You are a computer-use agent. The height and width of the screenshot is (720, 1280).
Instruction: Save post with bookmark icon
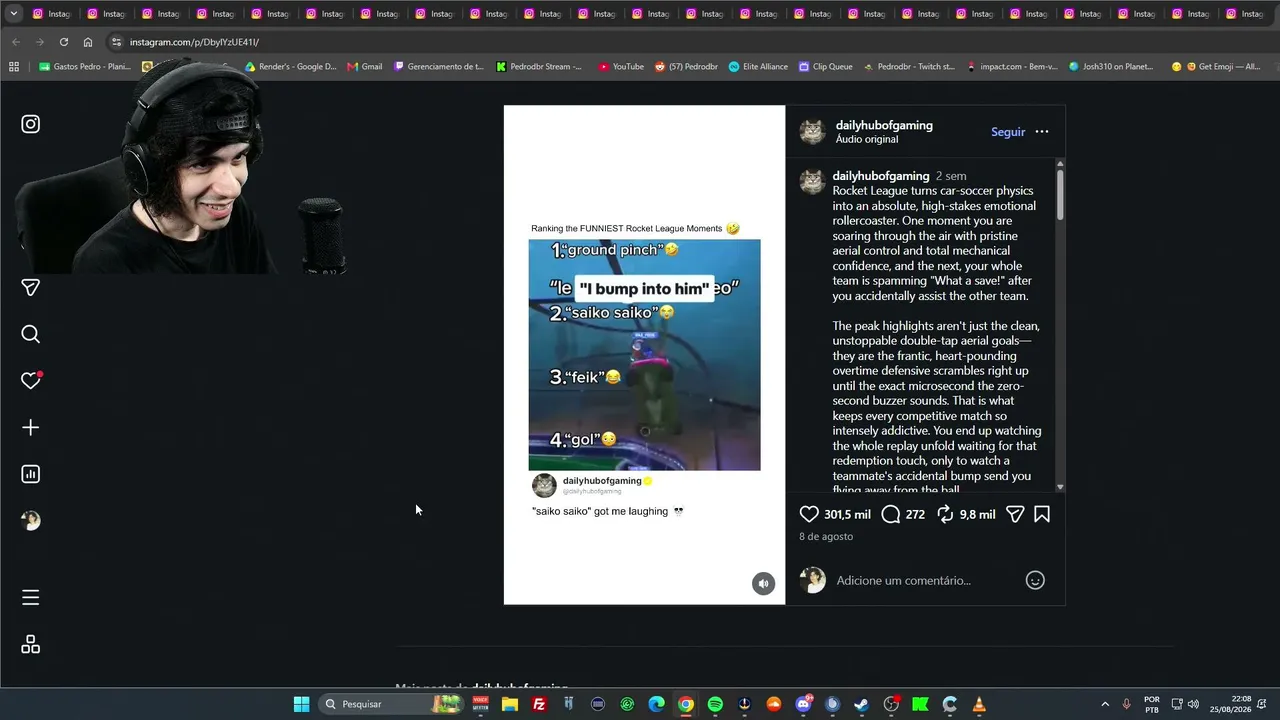(x=1042, y=514)
